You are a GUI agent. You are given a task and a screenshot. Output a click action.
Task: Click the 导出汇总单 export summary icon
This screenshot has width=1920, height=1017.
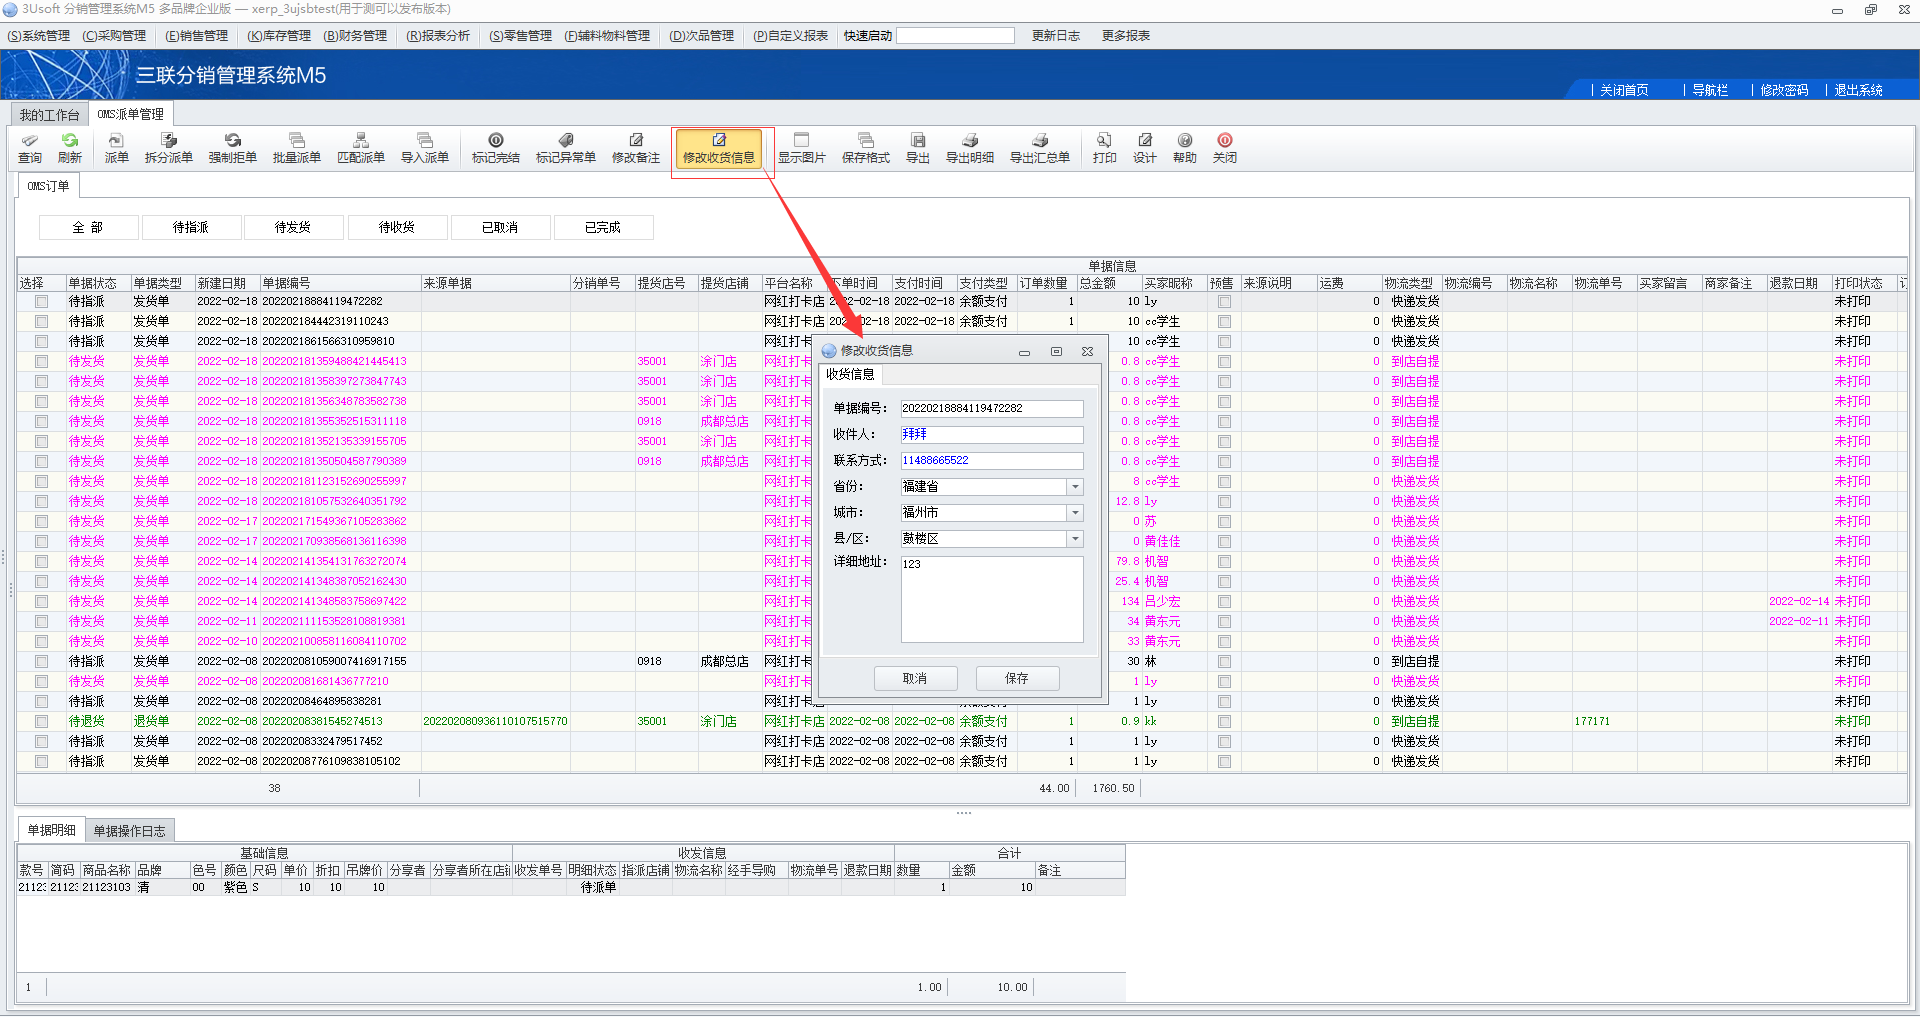pyautogui.click(x=1040, y=148)
